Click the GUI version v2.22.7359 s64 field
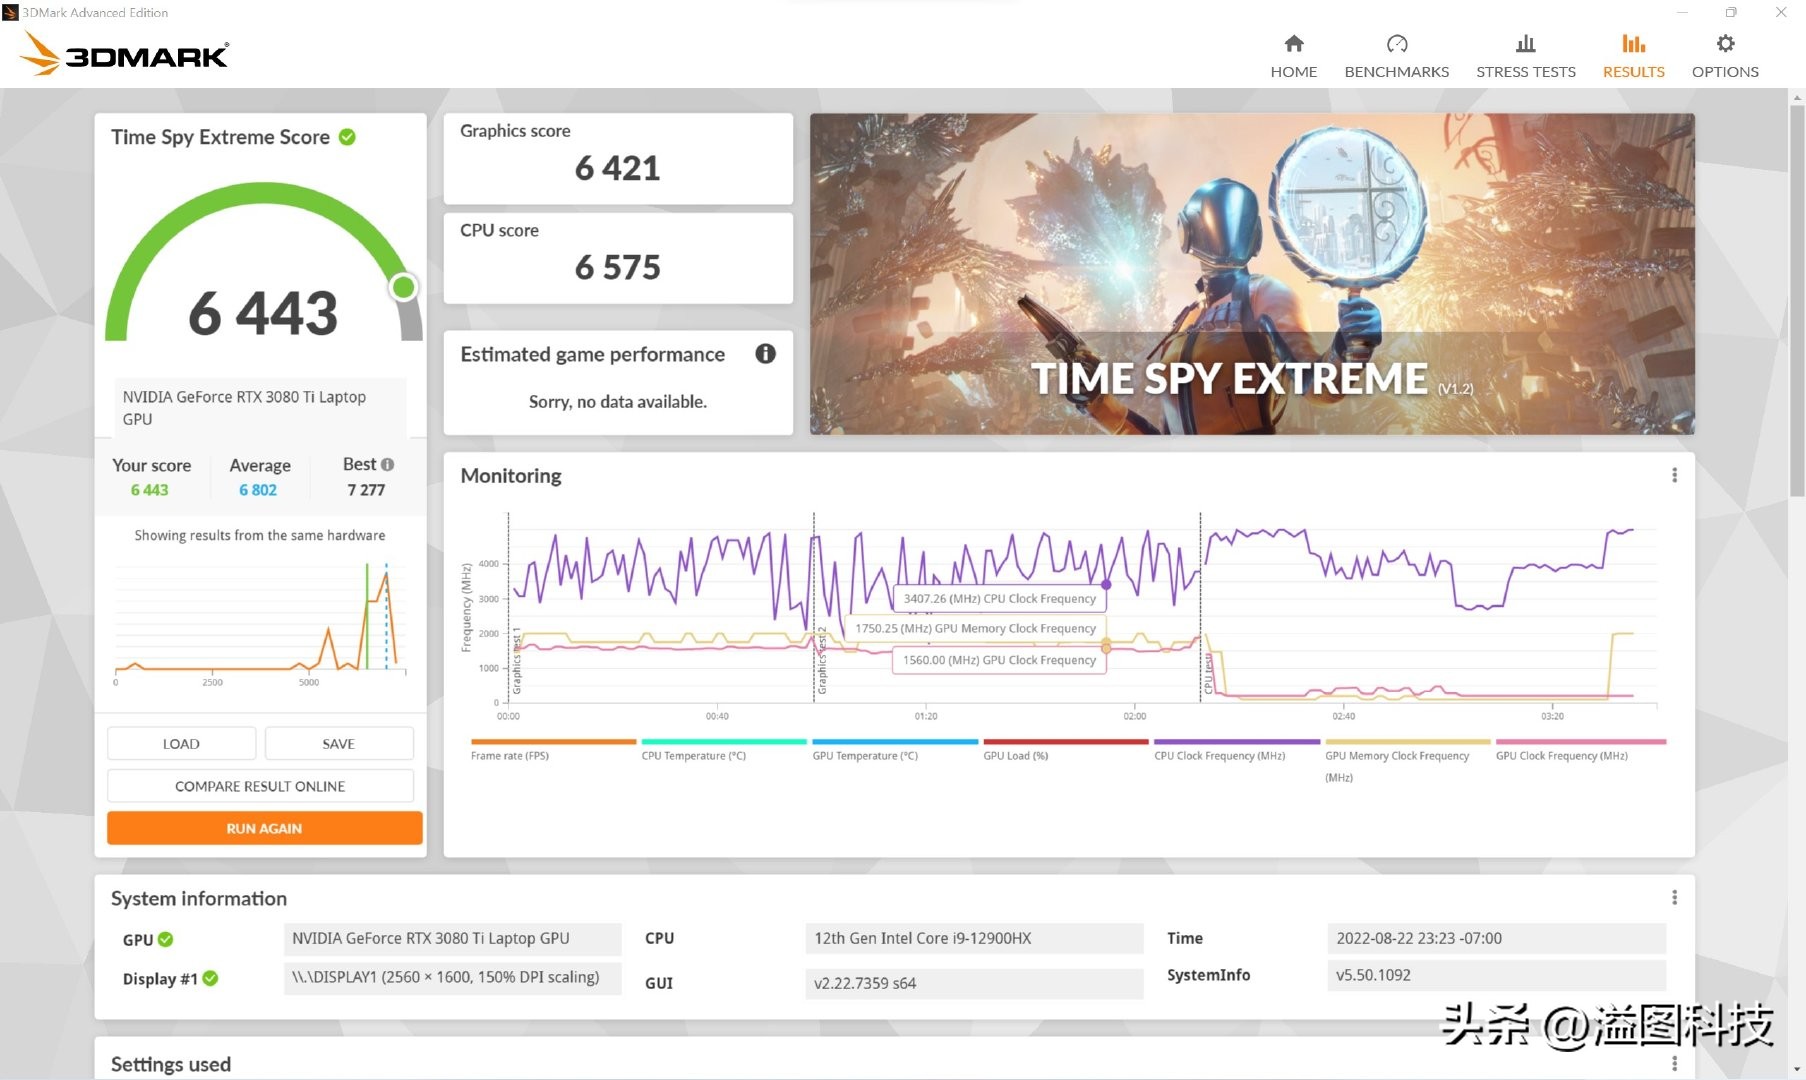Screen dimensions: 1806x1080 click(974, 983)
